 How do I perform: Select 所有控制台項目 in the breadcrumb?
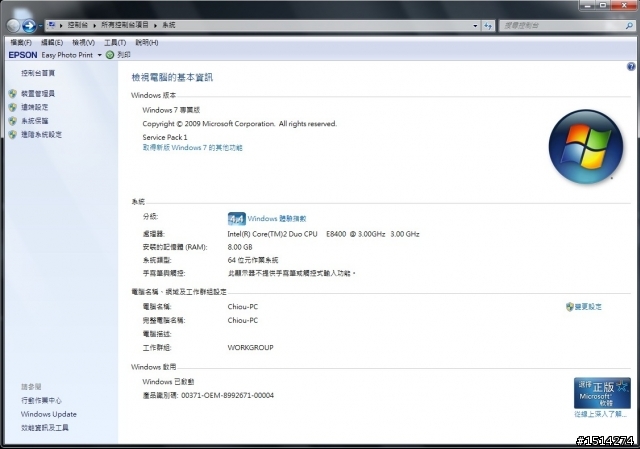tap(124, 25)
